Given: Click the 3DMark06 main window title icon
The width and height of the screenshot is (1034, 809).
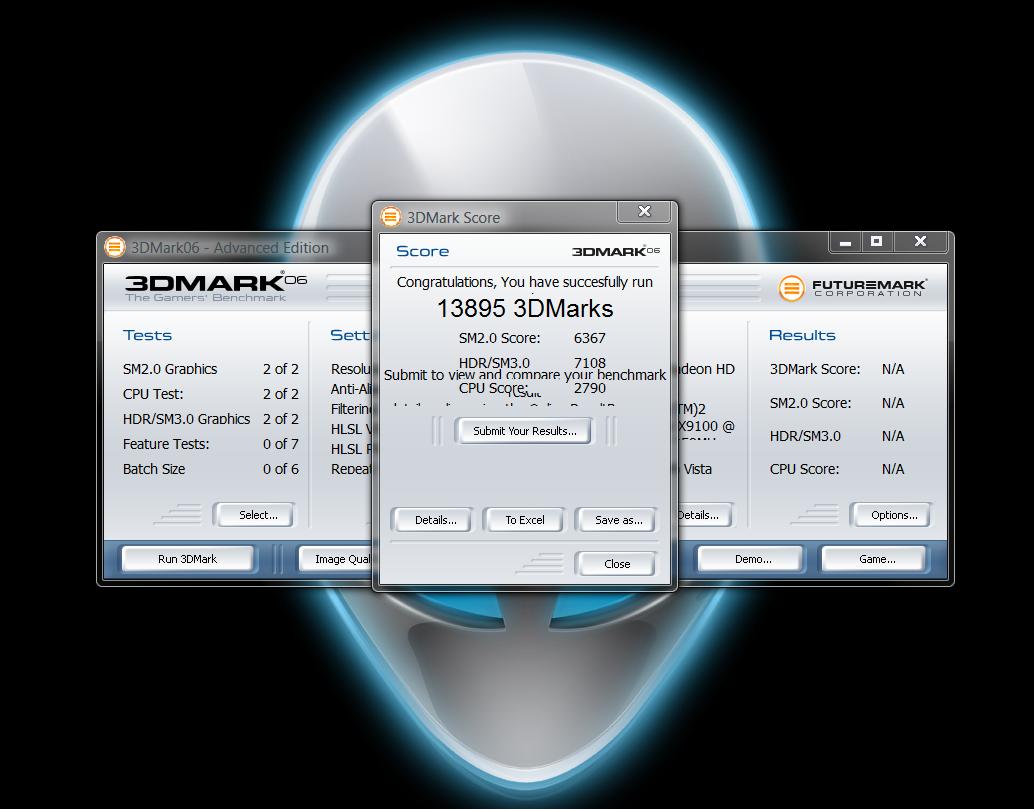Looking at the screenshot, I should pyautogui.click(x=115, y=247).
